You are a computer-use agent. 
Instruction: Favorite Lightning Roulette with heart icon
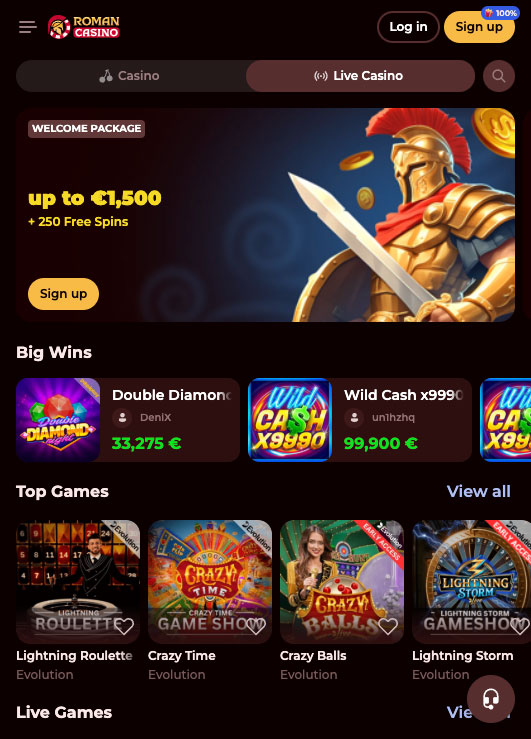124,626
